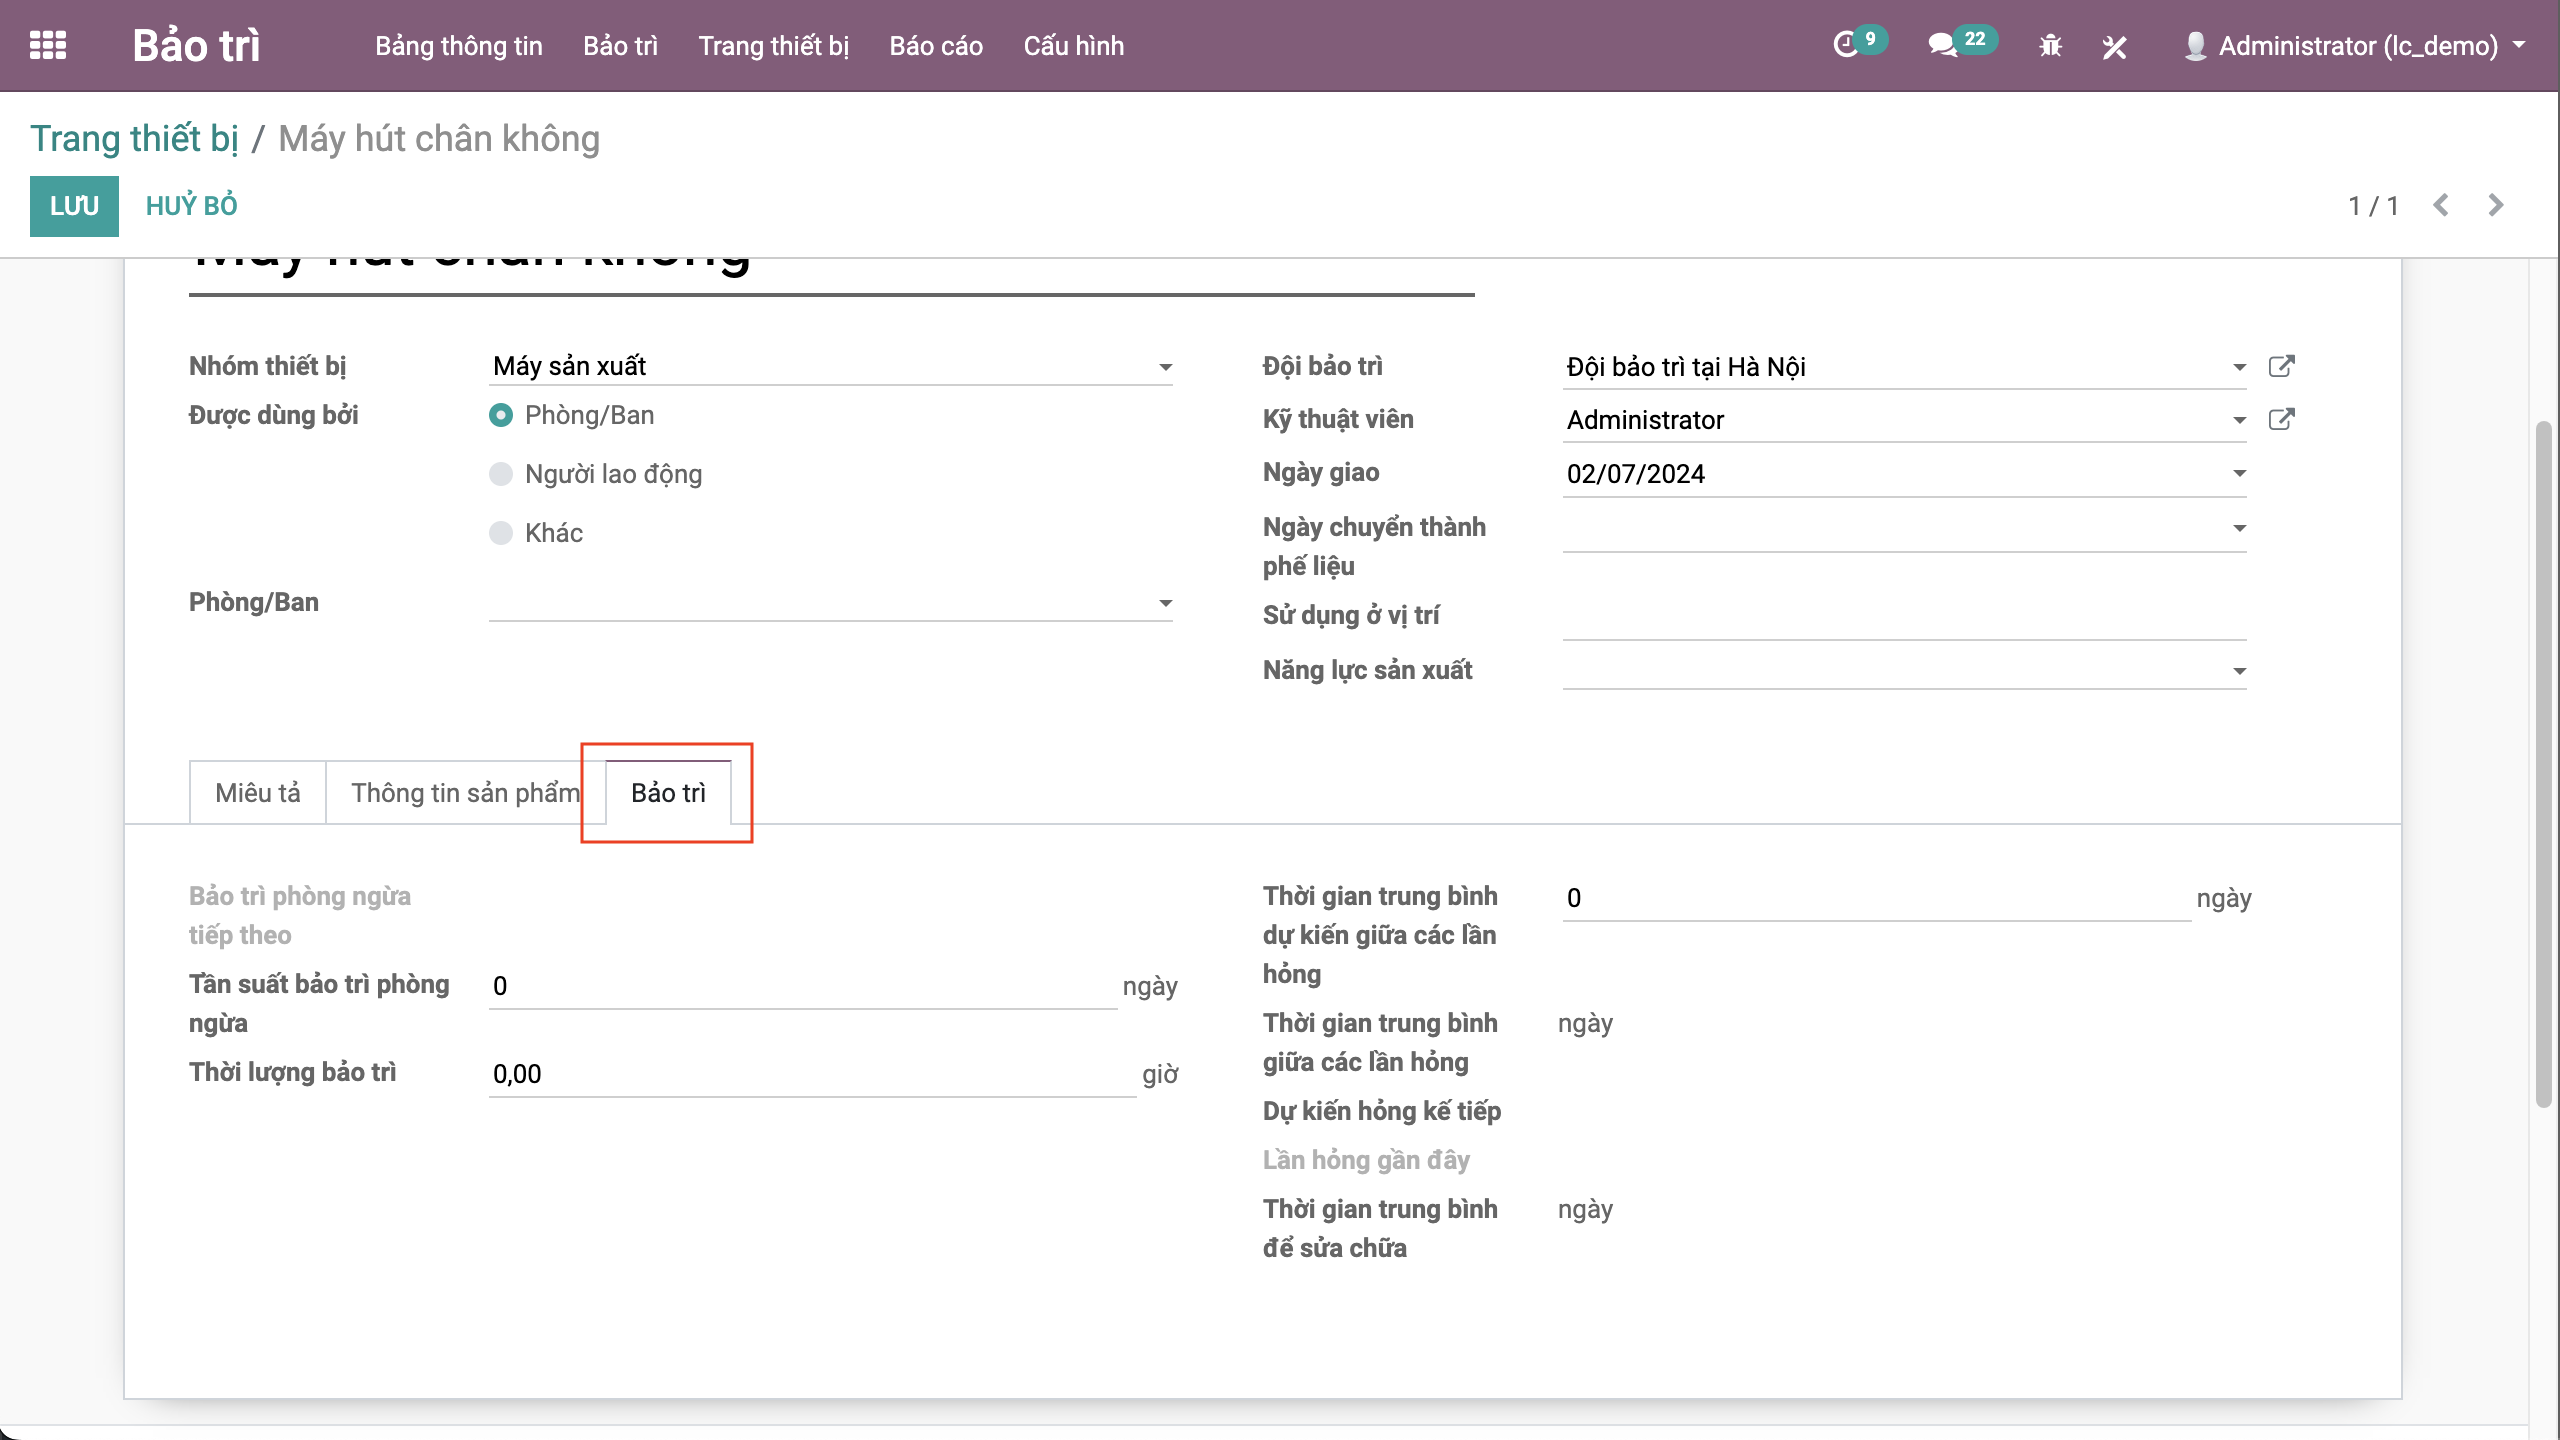The image size is (2560, 1440).
Task: Expand the Ngày giao date dropdown
Action: click(x=2239, y=474)
